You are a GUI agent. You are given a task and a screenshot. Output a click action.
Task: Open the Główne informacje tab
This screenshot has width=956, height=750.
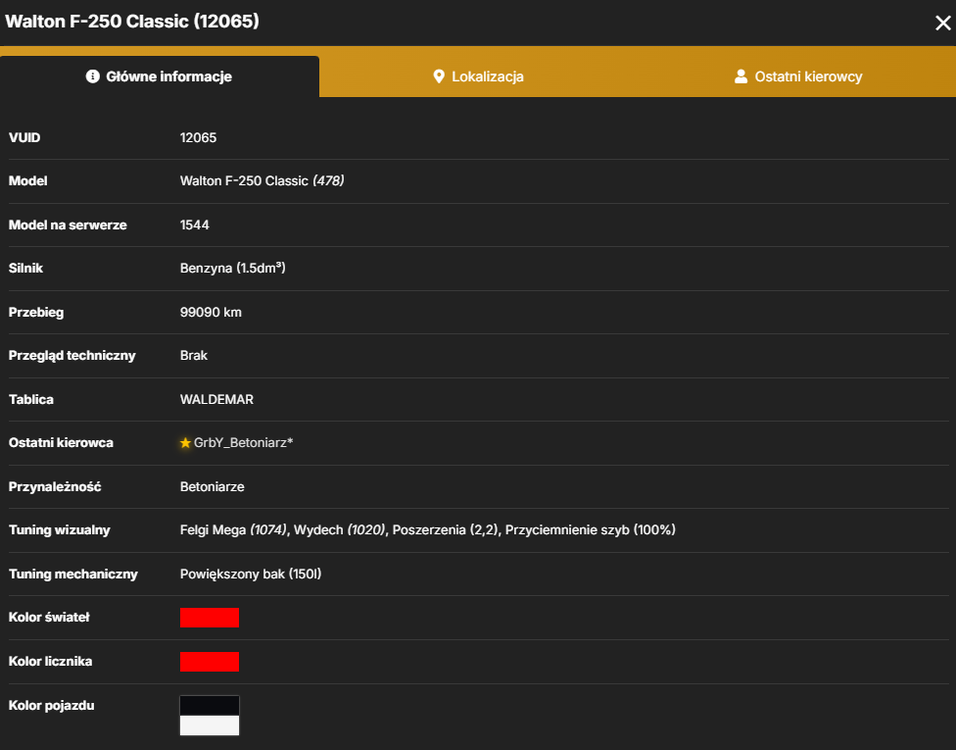point(159,76)
